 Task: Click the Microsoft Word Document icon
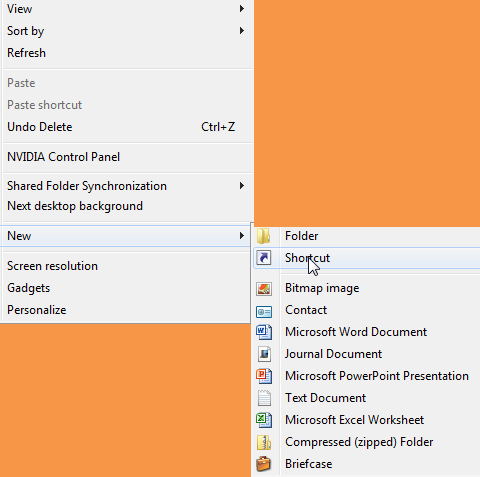[264, 332]
